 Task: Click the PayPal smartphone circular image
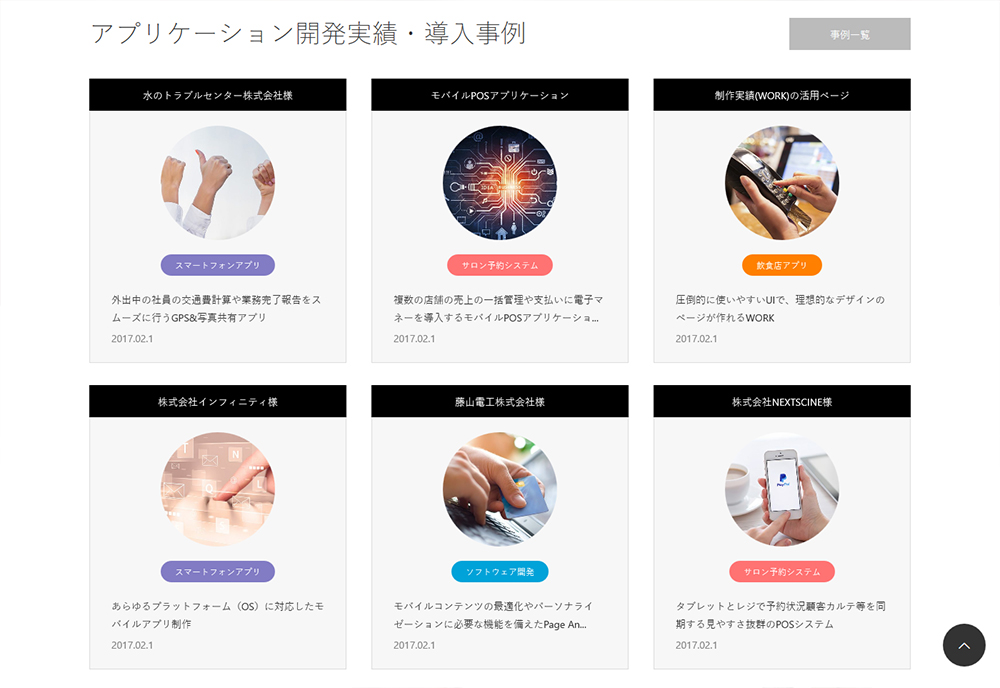tap(782, 489)
